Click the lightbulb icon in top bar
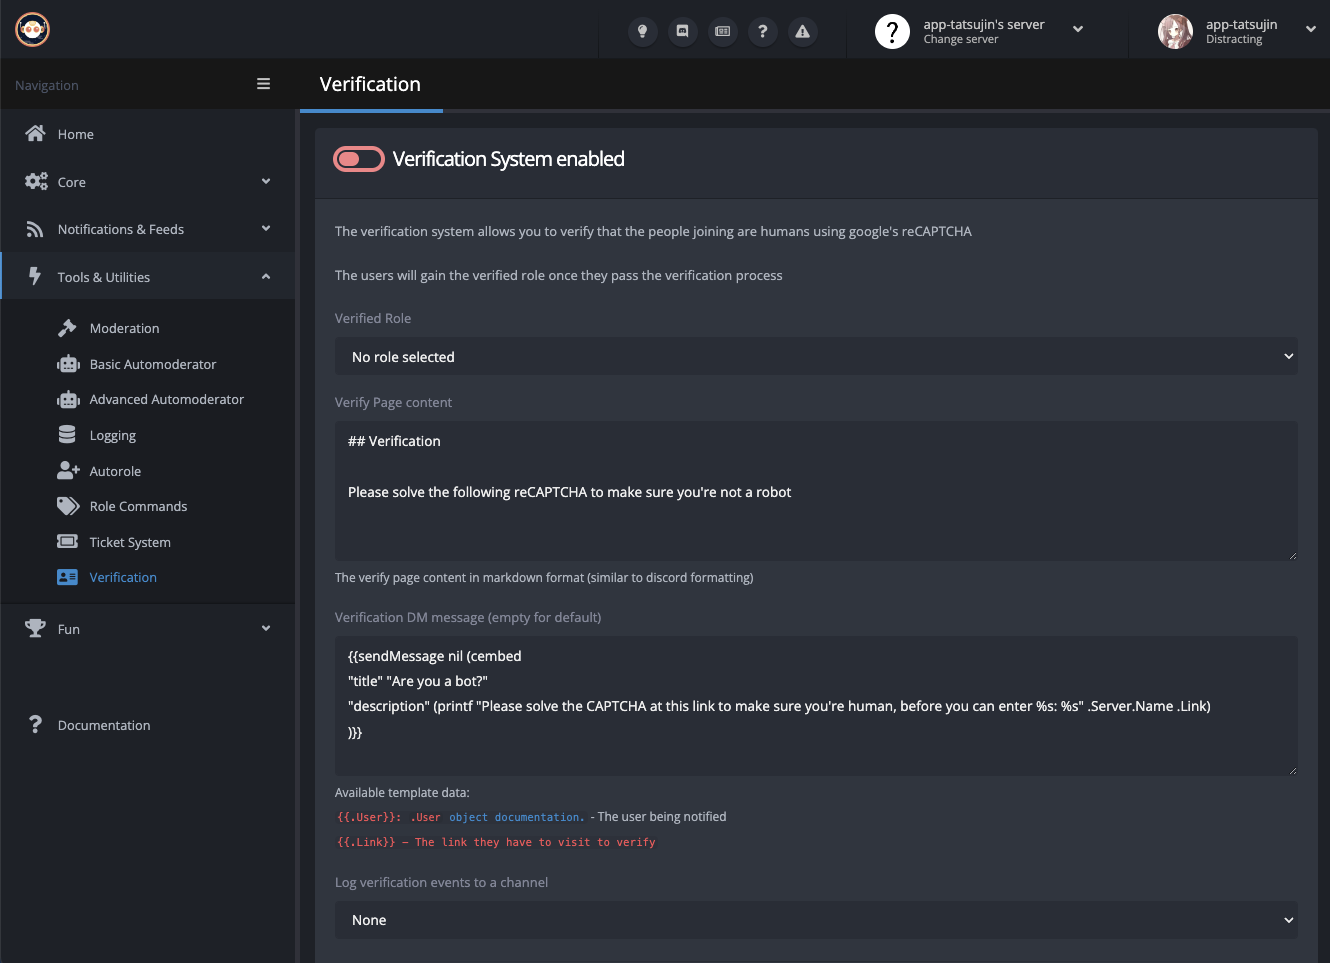The width and height of the screenshot is (1330, 963). point(642,31)
